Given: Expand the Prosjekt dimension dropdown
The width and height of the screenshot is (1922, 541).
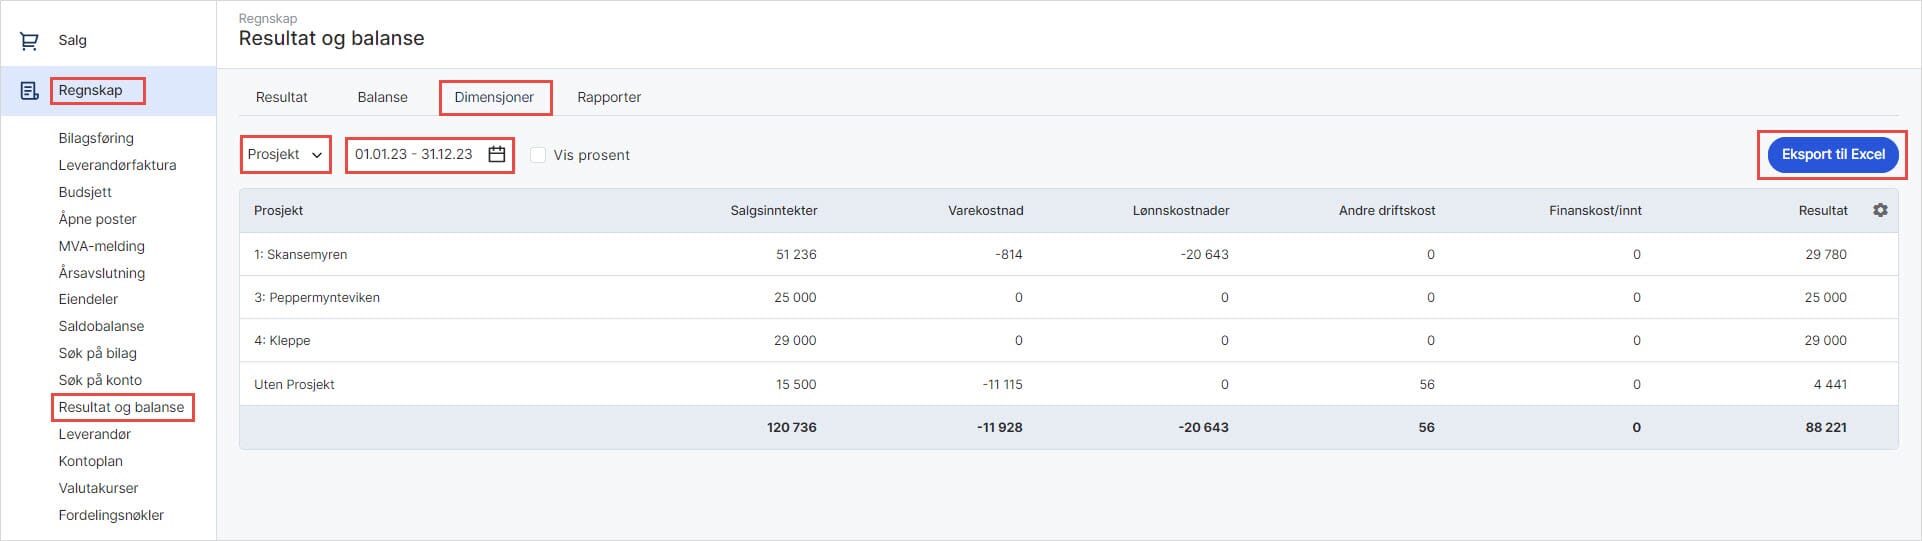Looking at the screenshot, I should [285, 154].
